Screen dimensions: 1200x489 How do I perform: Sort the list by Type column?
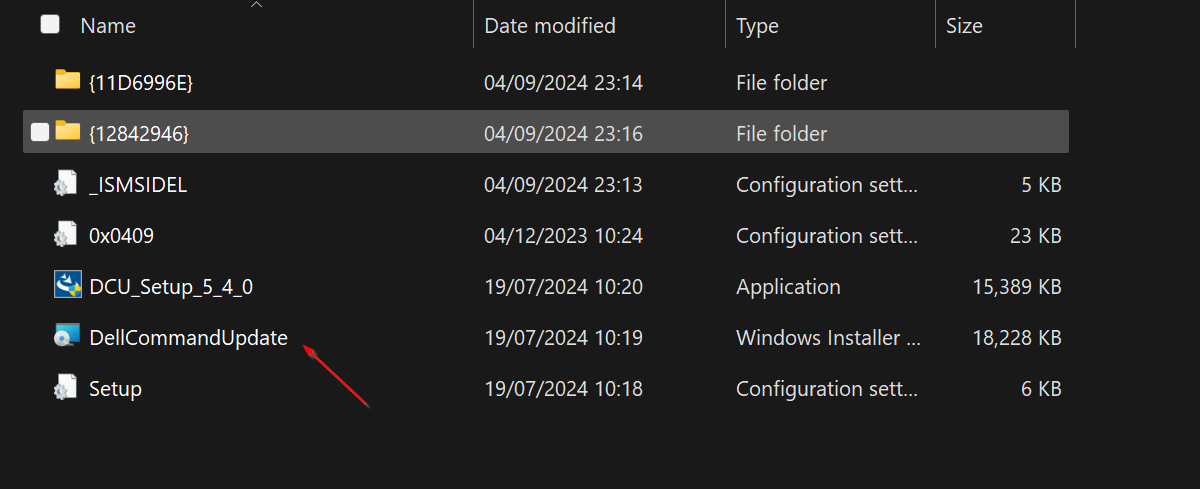757,25
